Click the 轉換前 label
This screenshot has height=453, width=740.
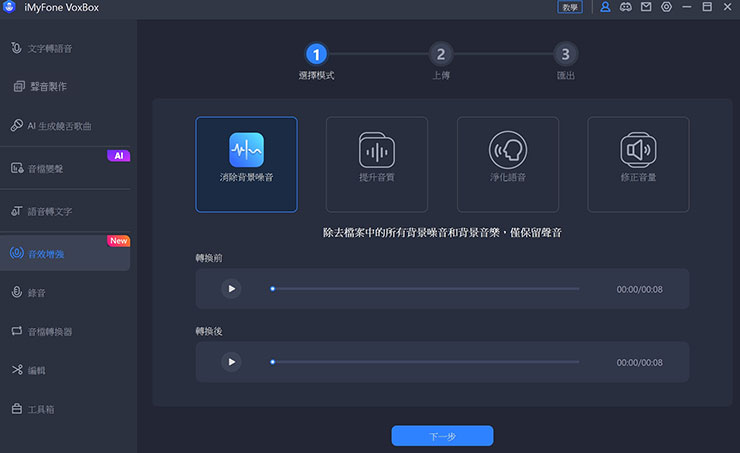tap(209, 258)
